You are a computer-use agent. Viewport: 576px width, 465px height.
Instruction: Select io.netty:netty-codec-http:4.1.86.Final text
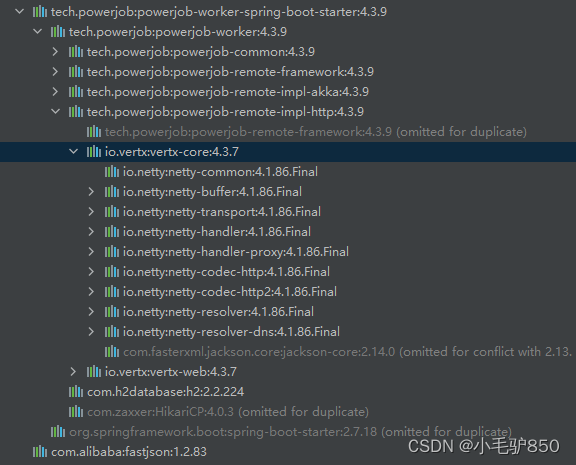226,272
